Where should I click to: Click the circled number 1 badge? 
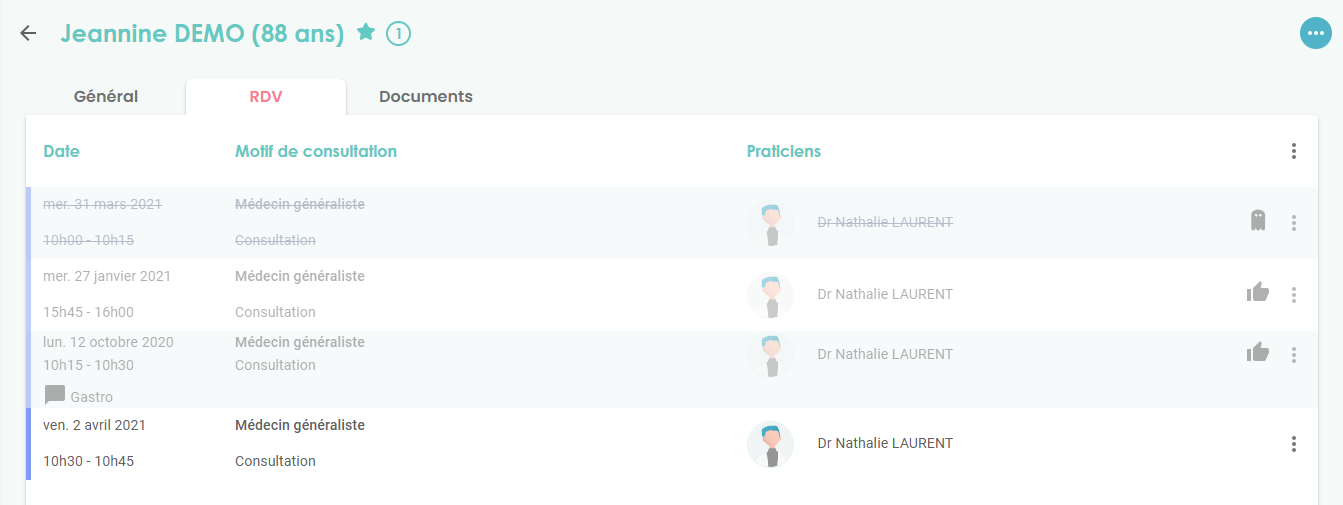tap(398, 34)
